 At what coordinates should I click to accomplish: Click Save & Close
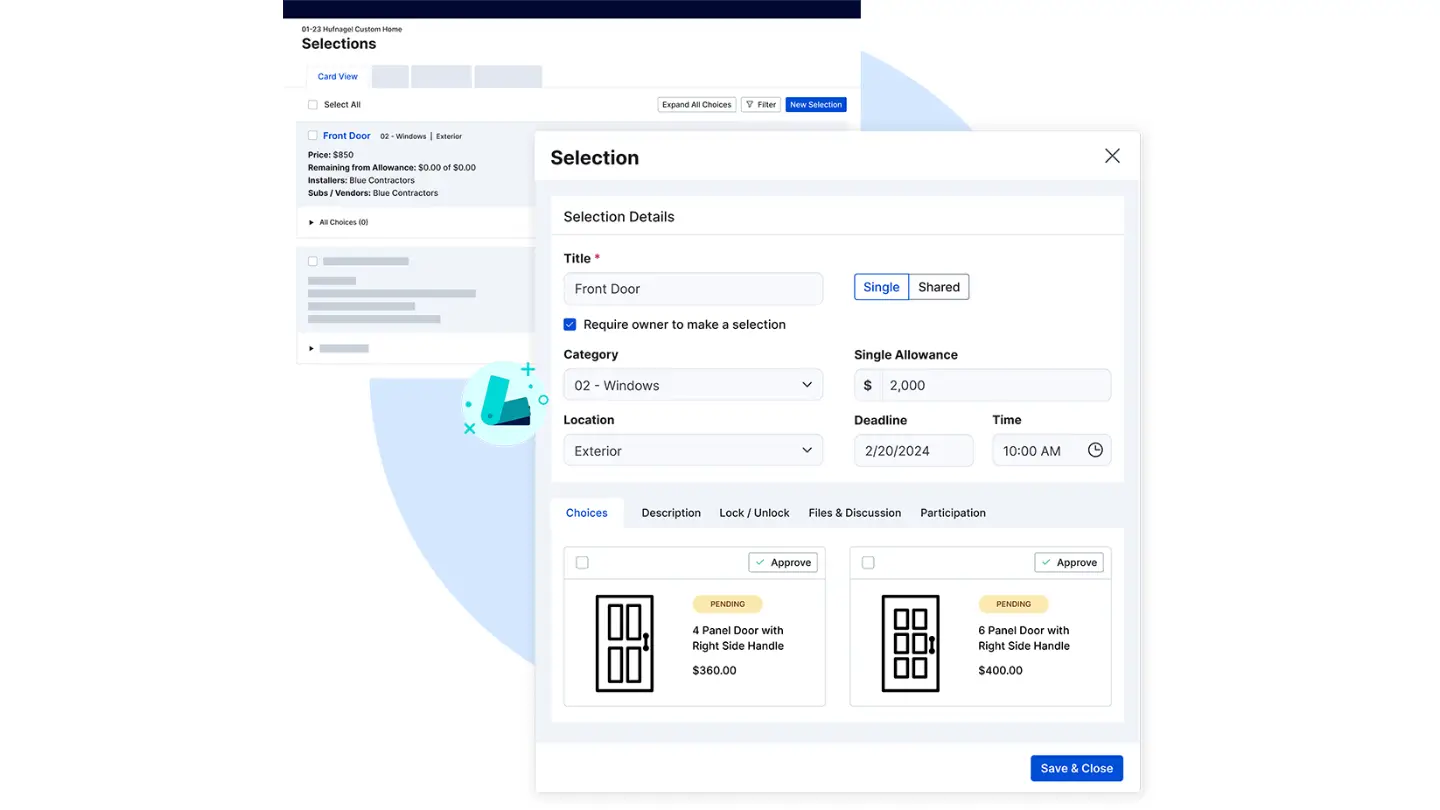point(1077,768)
